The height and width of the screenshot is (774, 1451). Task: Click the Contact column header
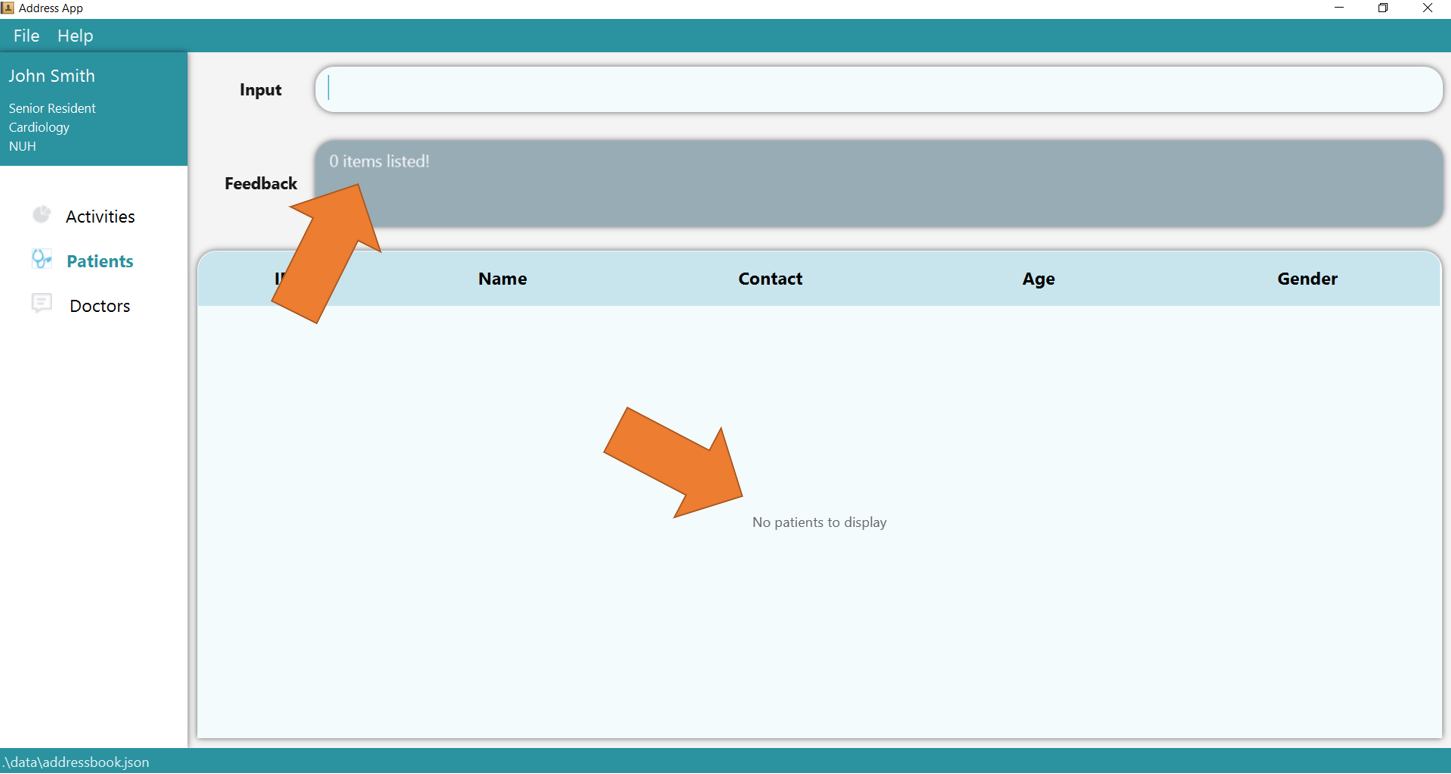[x=770, y=279]
